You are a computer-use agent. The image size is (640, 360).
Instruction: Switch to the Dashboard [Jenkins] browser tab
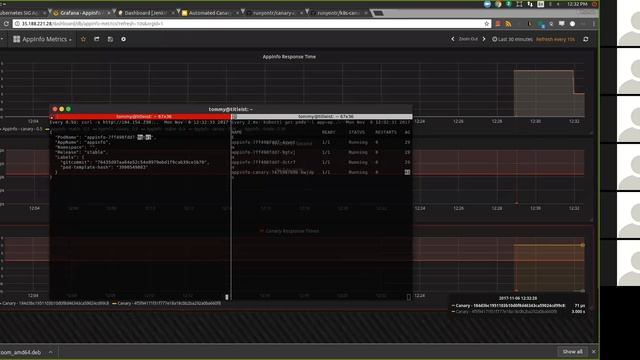tap(146, 13)
